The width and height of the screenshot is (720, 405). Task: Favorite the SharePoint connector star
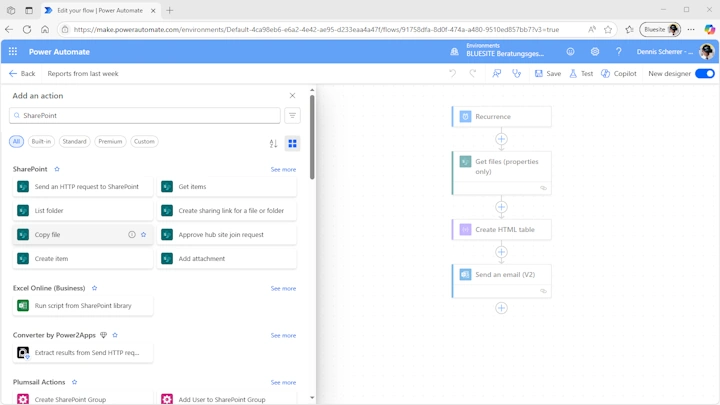click(x=57, y=169)
